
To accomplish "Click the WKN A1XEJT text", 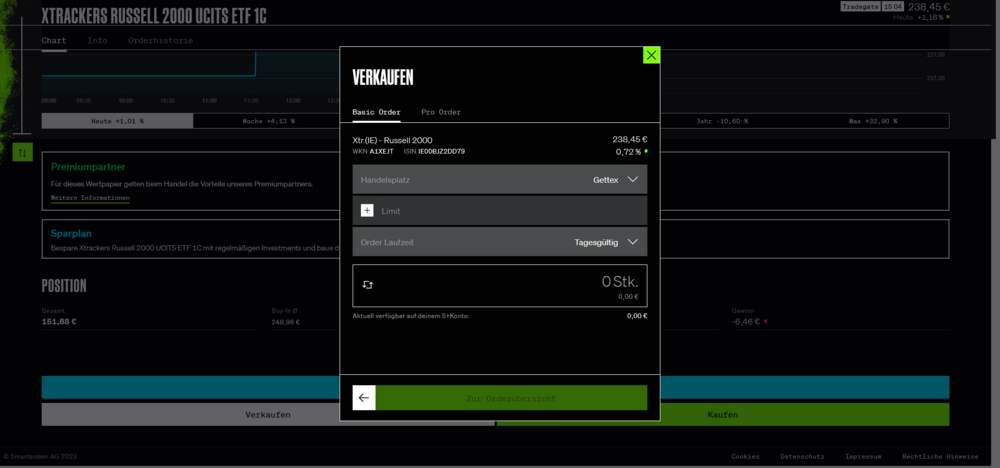I will pos(373,152).
